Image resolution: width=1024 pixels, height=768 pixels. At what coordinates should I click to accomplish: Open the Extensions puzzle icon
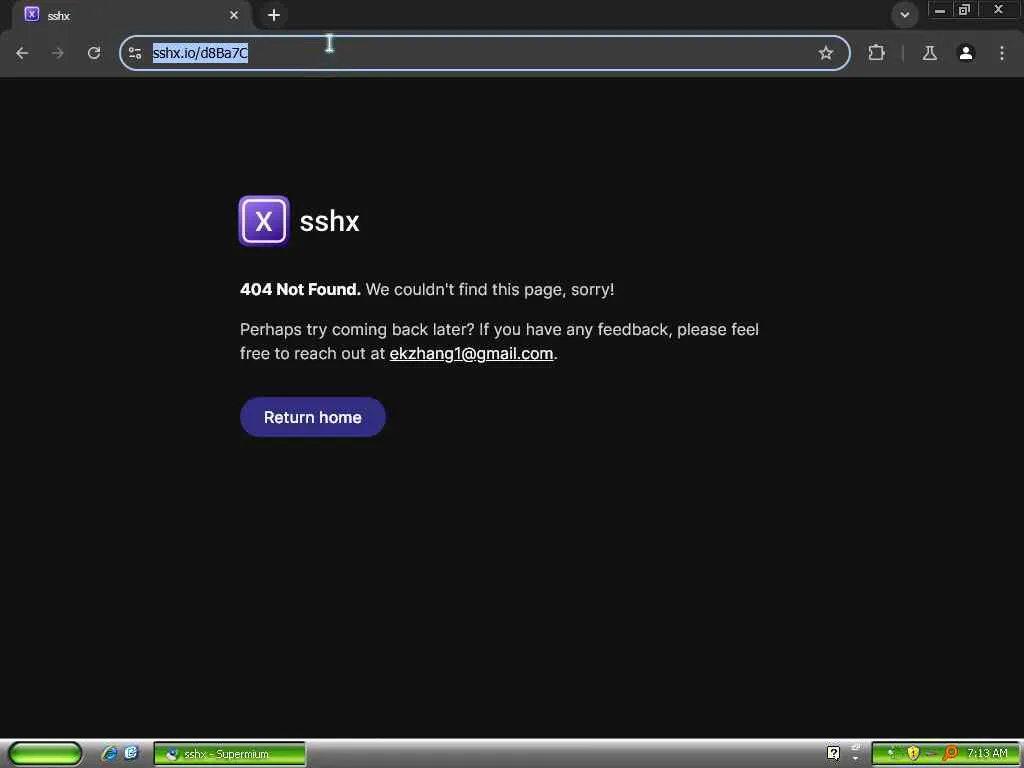(876, 53)
